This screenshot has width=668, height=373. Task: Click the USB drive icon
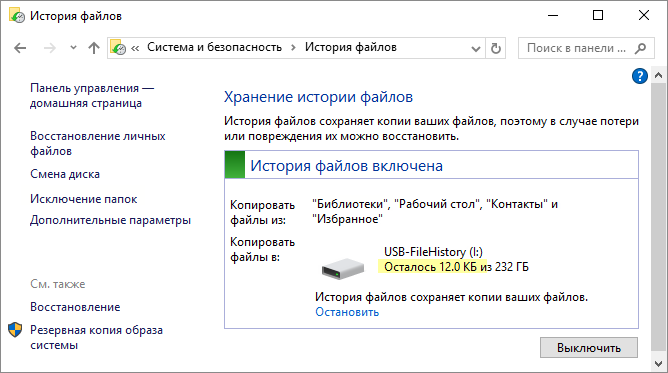point(343,268)
